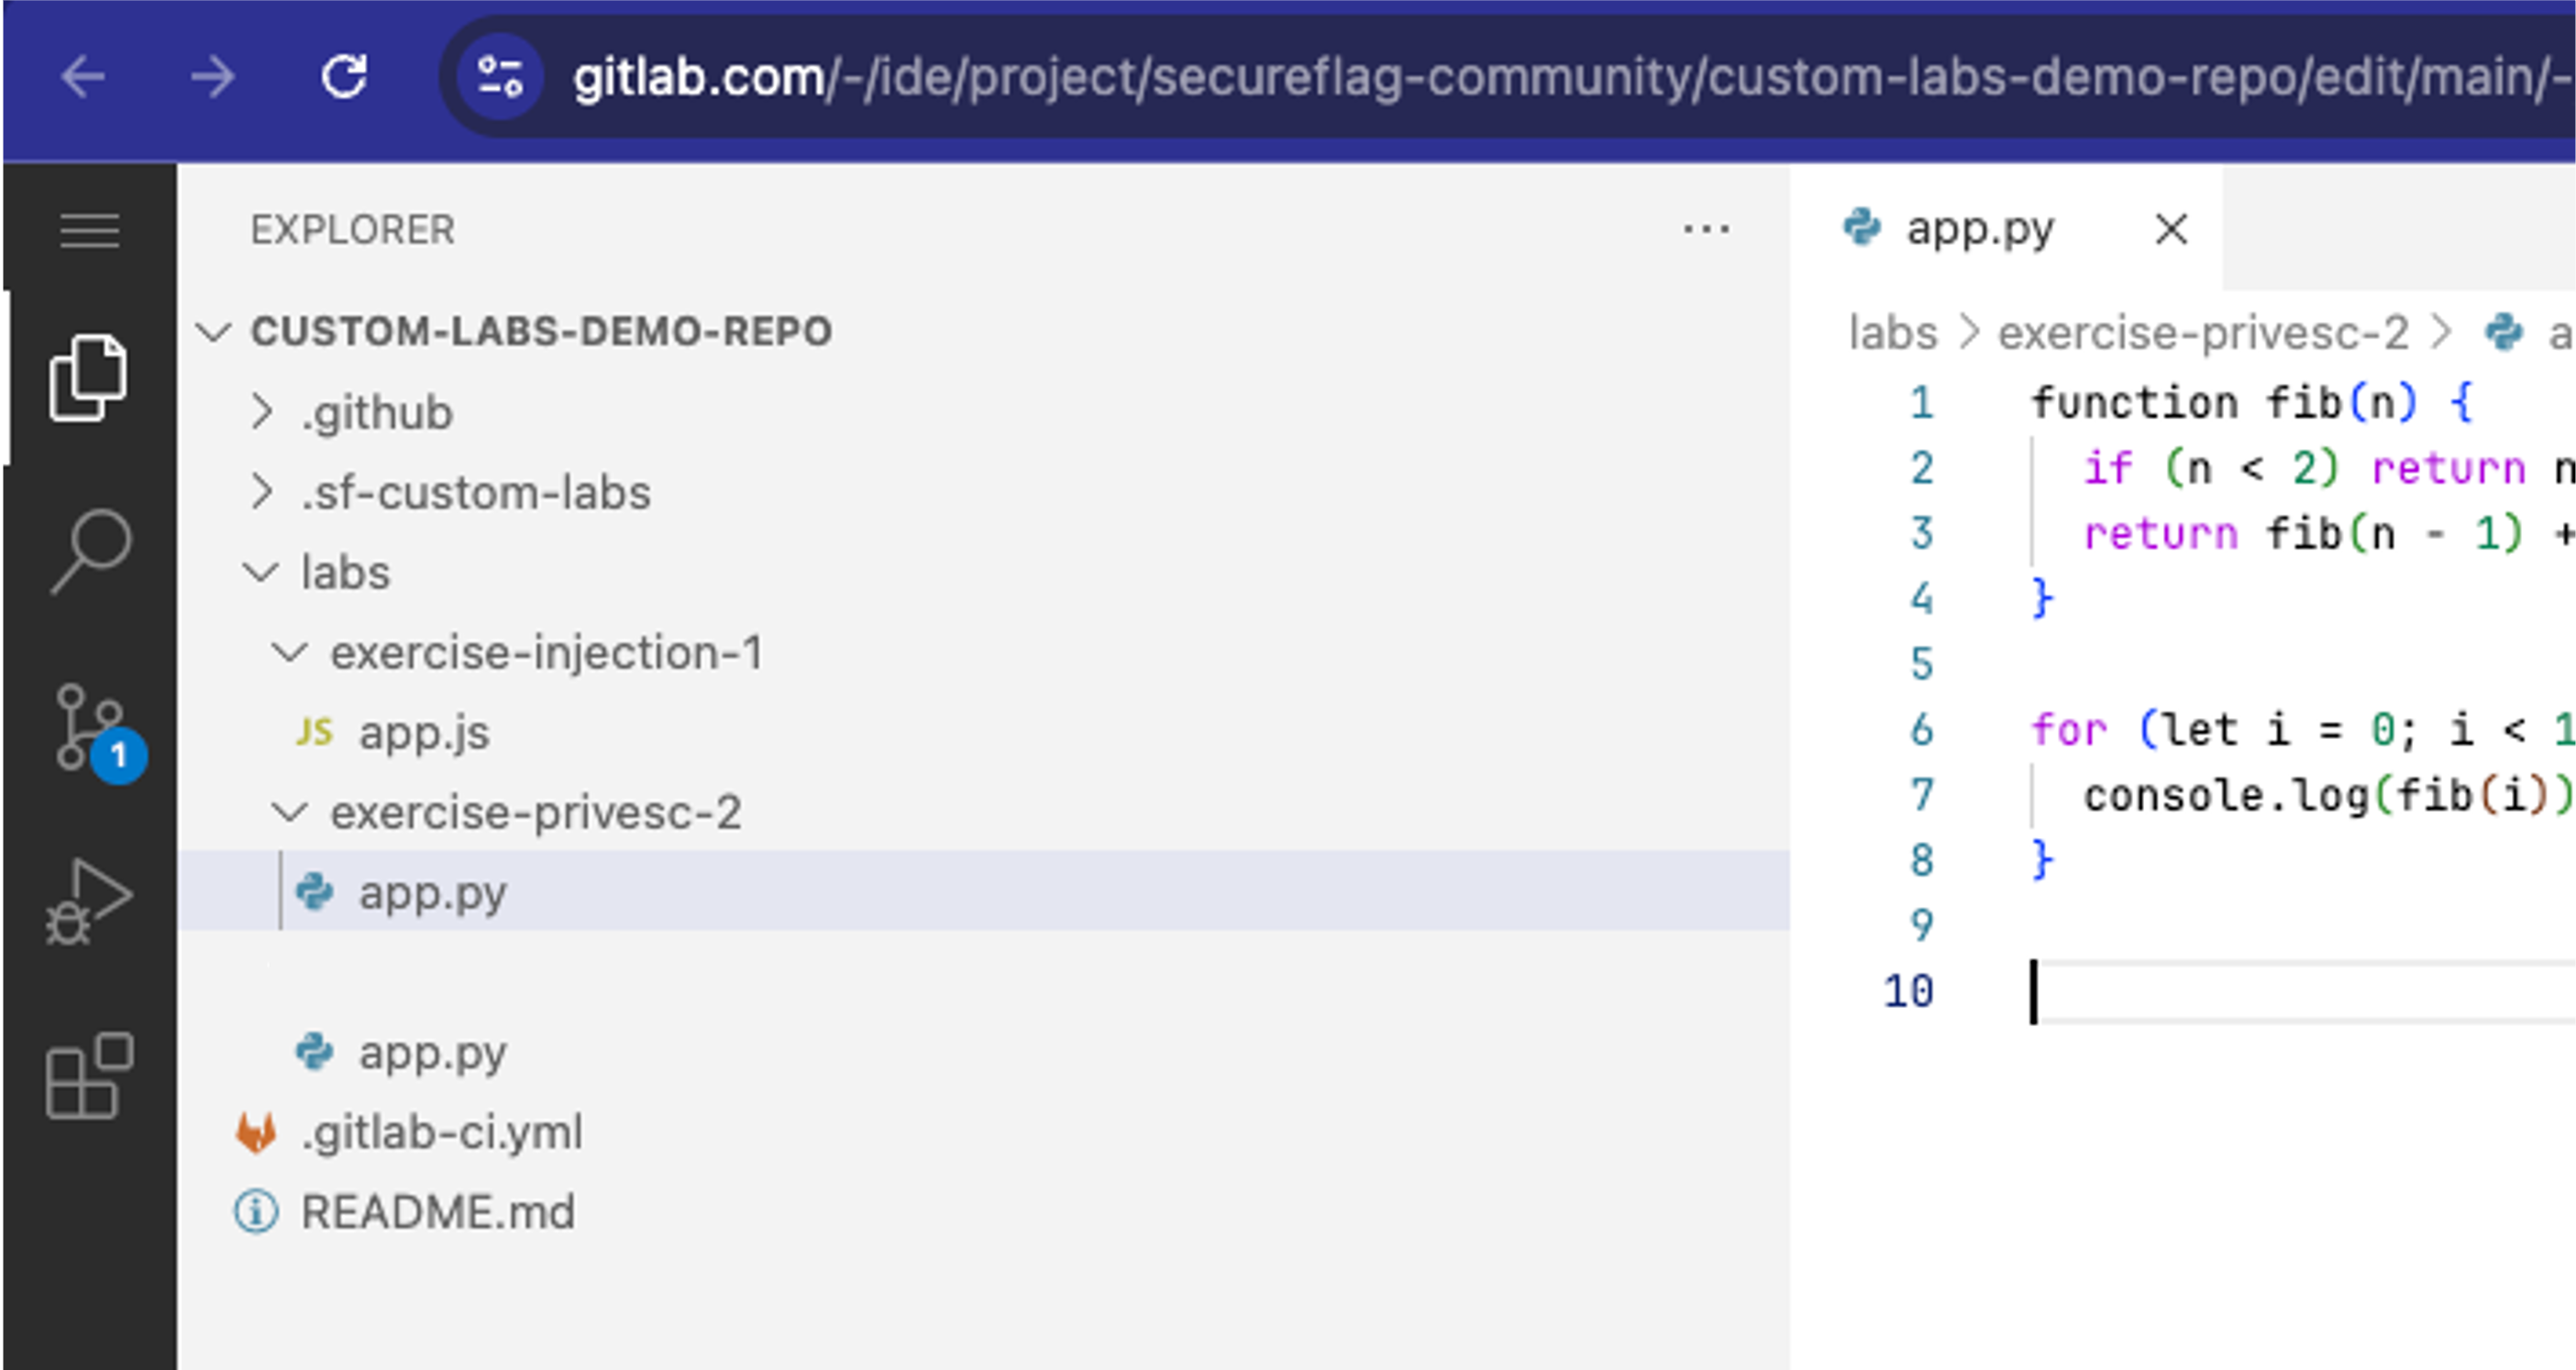Collapse the CUSTOM-LABS-DEMO-REPO root section

[x=540, y=332]
